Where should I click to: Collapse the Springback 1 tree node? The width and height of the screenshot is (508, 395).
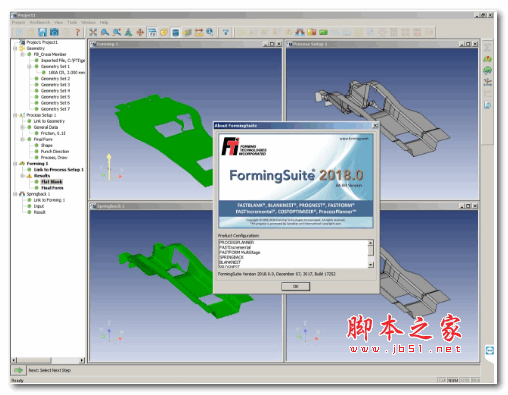(x=15, y=194)
